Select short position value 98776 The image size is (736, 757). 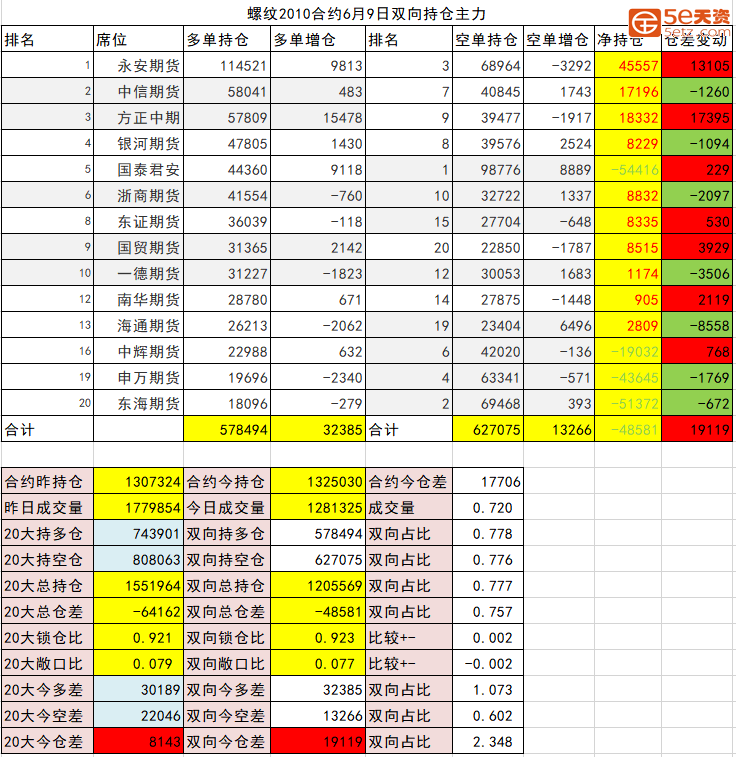487,169
